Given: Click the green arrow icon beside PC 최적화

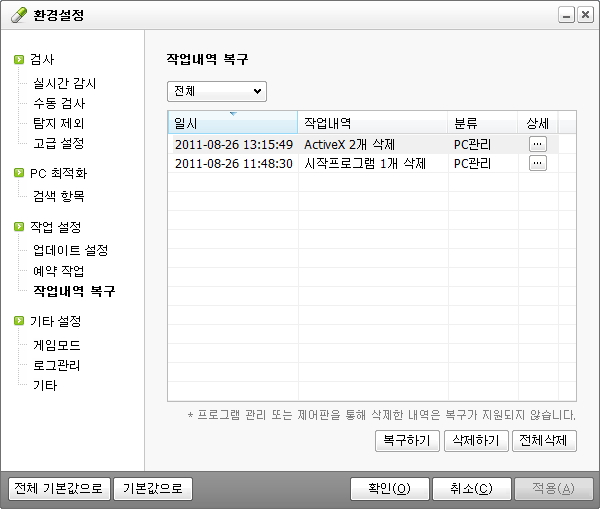Looking at the screenshot, I should click(20, 173).
